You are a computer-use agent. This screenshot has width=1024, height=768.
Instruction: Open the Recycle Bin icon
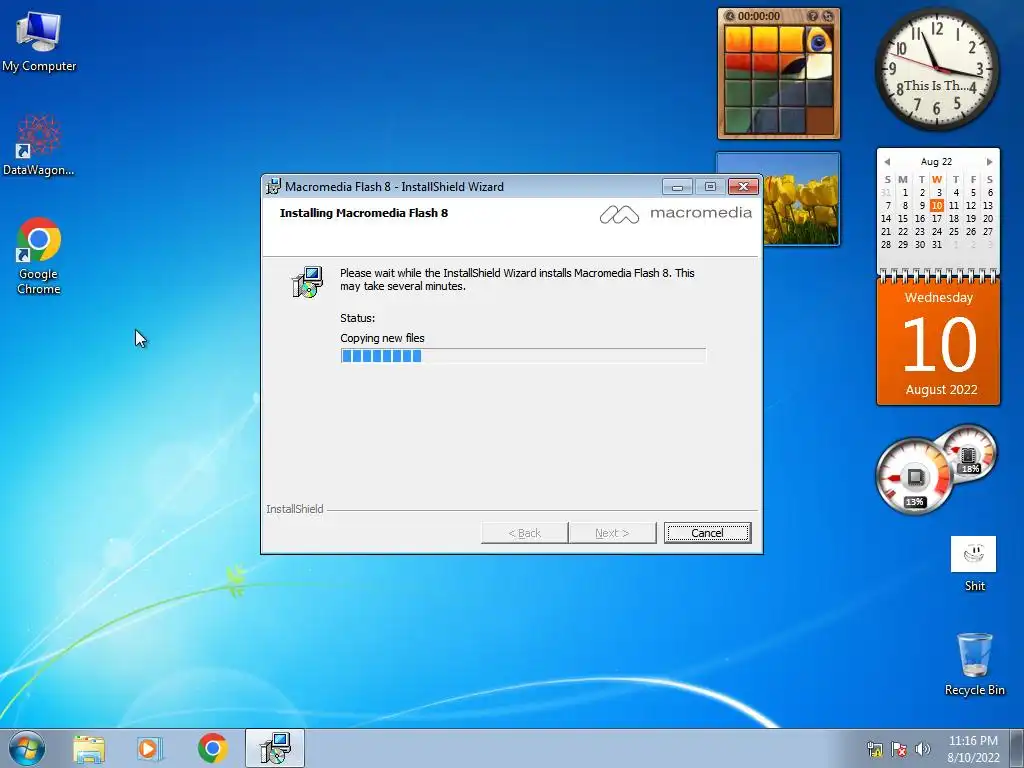pyautogui.click(x=974, y=664)
